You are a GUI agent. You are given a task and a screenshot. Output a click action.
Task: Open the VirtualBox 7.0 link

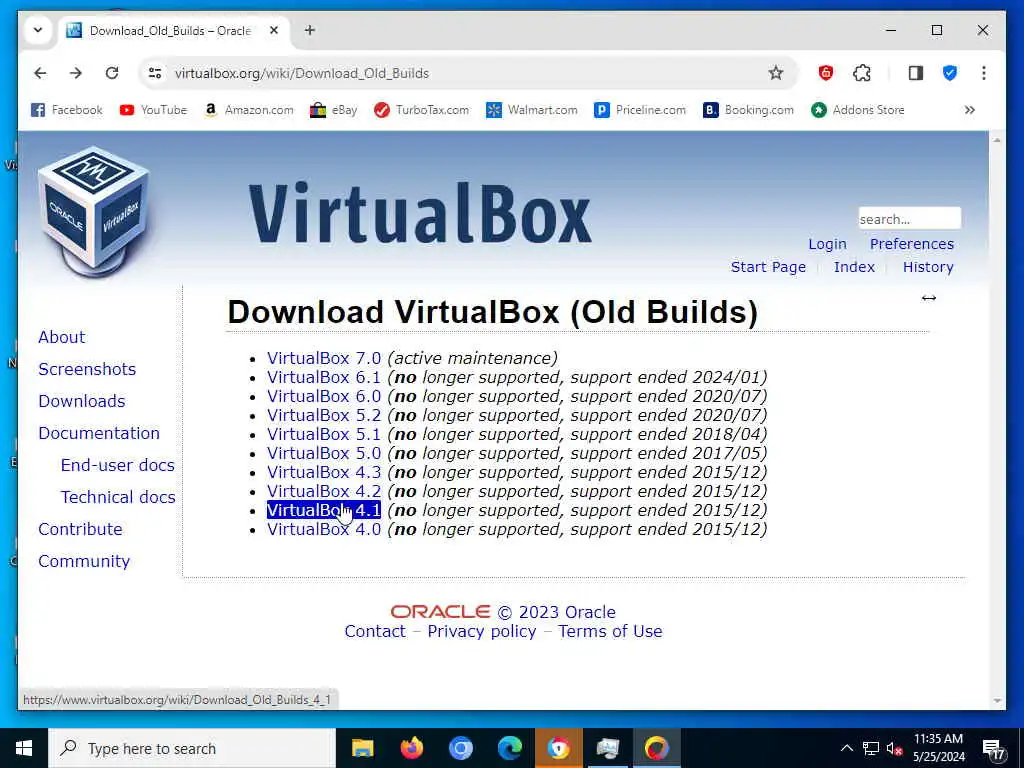324,359
